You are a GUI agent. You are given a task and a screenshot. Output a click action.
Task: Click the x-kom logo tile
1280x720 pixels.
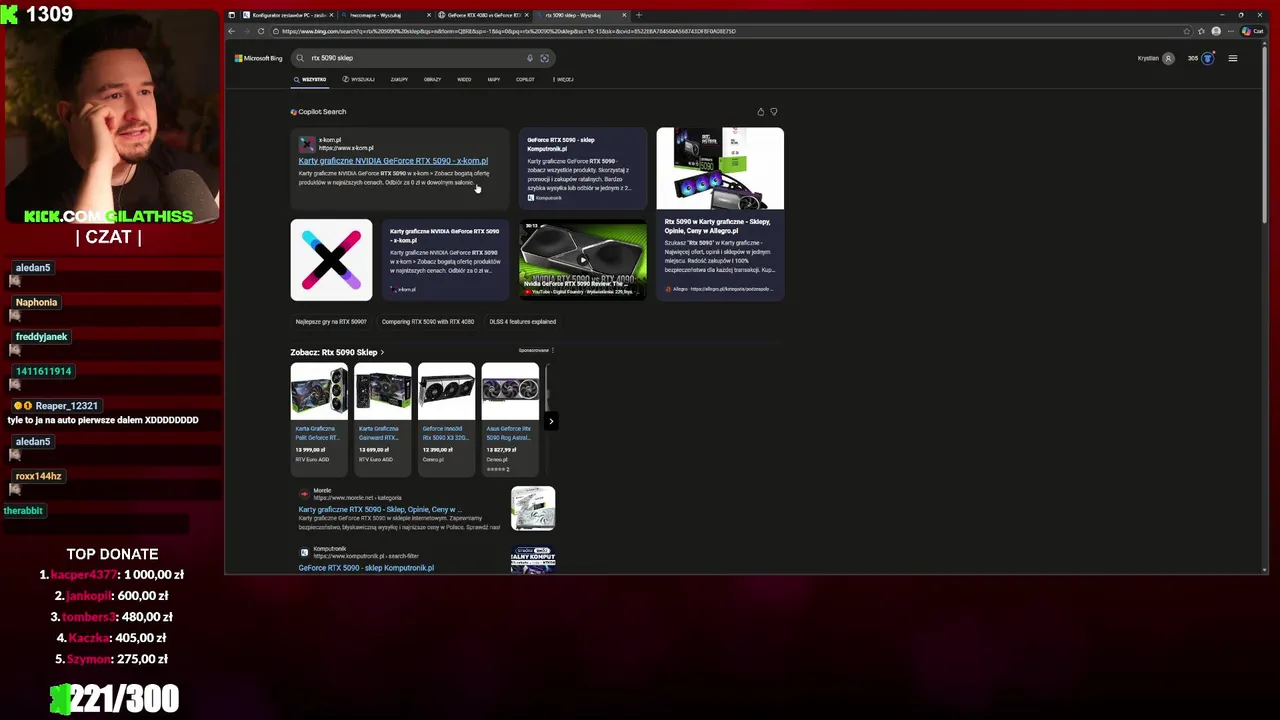(x=331, y=260)
